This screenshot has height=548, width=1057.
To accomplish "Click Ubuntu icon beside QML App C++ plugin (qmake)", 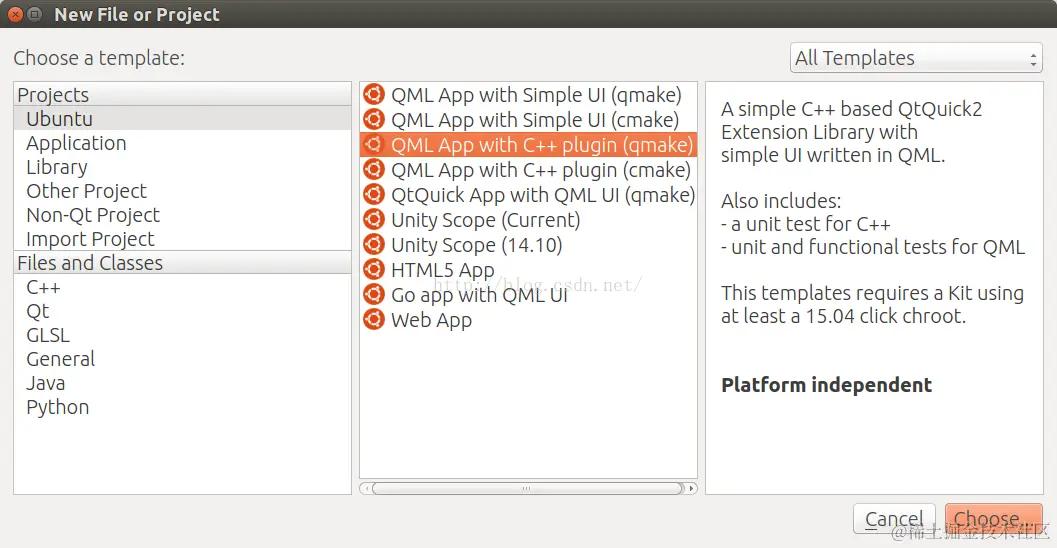I will (x=374, y=145).
